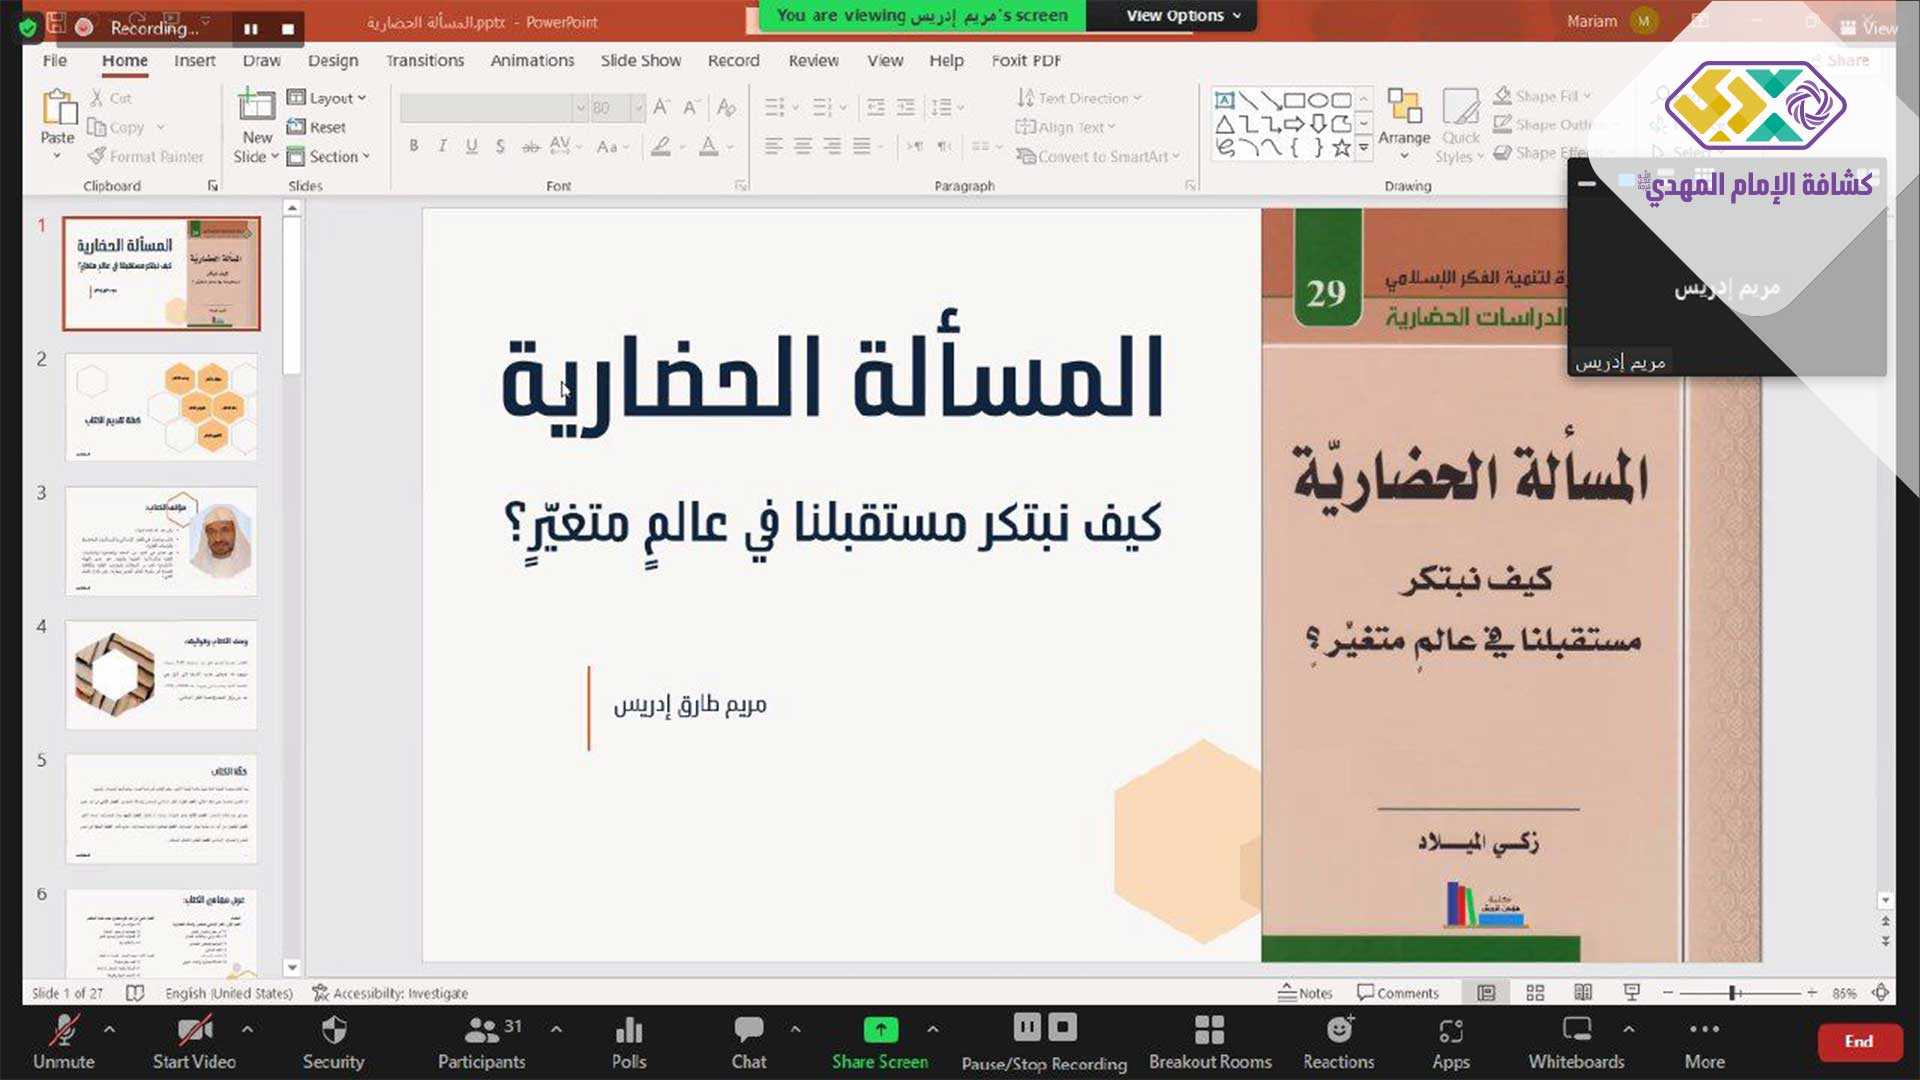Adjust the zoom slider in status bar
The height and width of the screenshot is (1080, 1920).
pyautogui.click(x=1733, y=993)
